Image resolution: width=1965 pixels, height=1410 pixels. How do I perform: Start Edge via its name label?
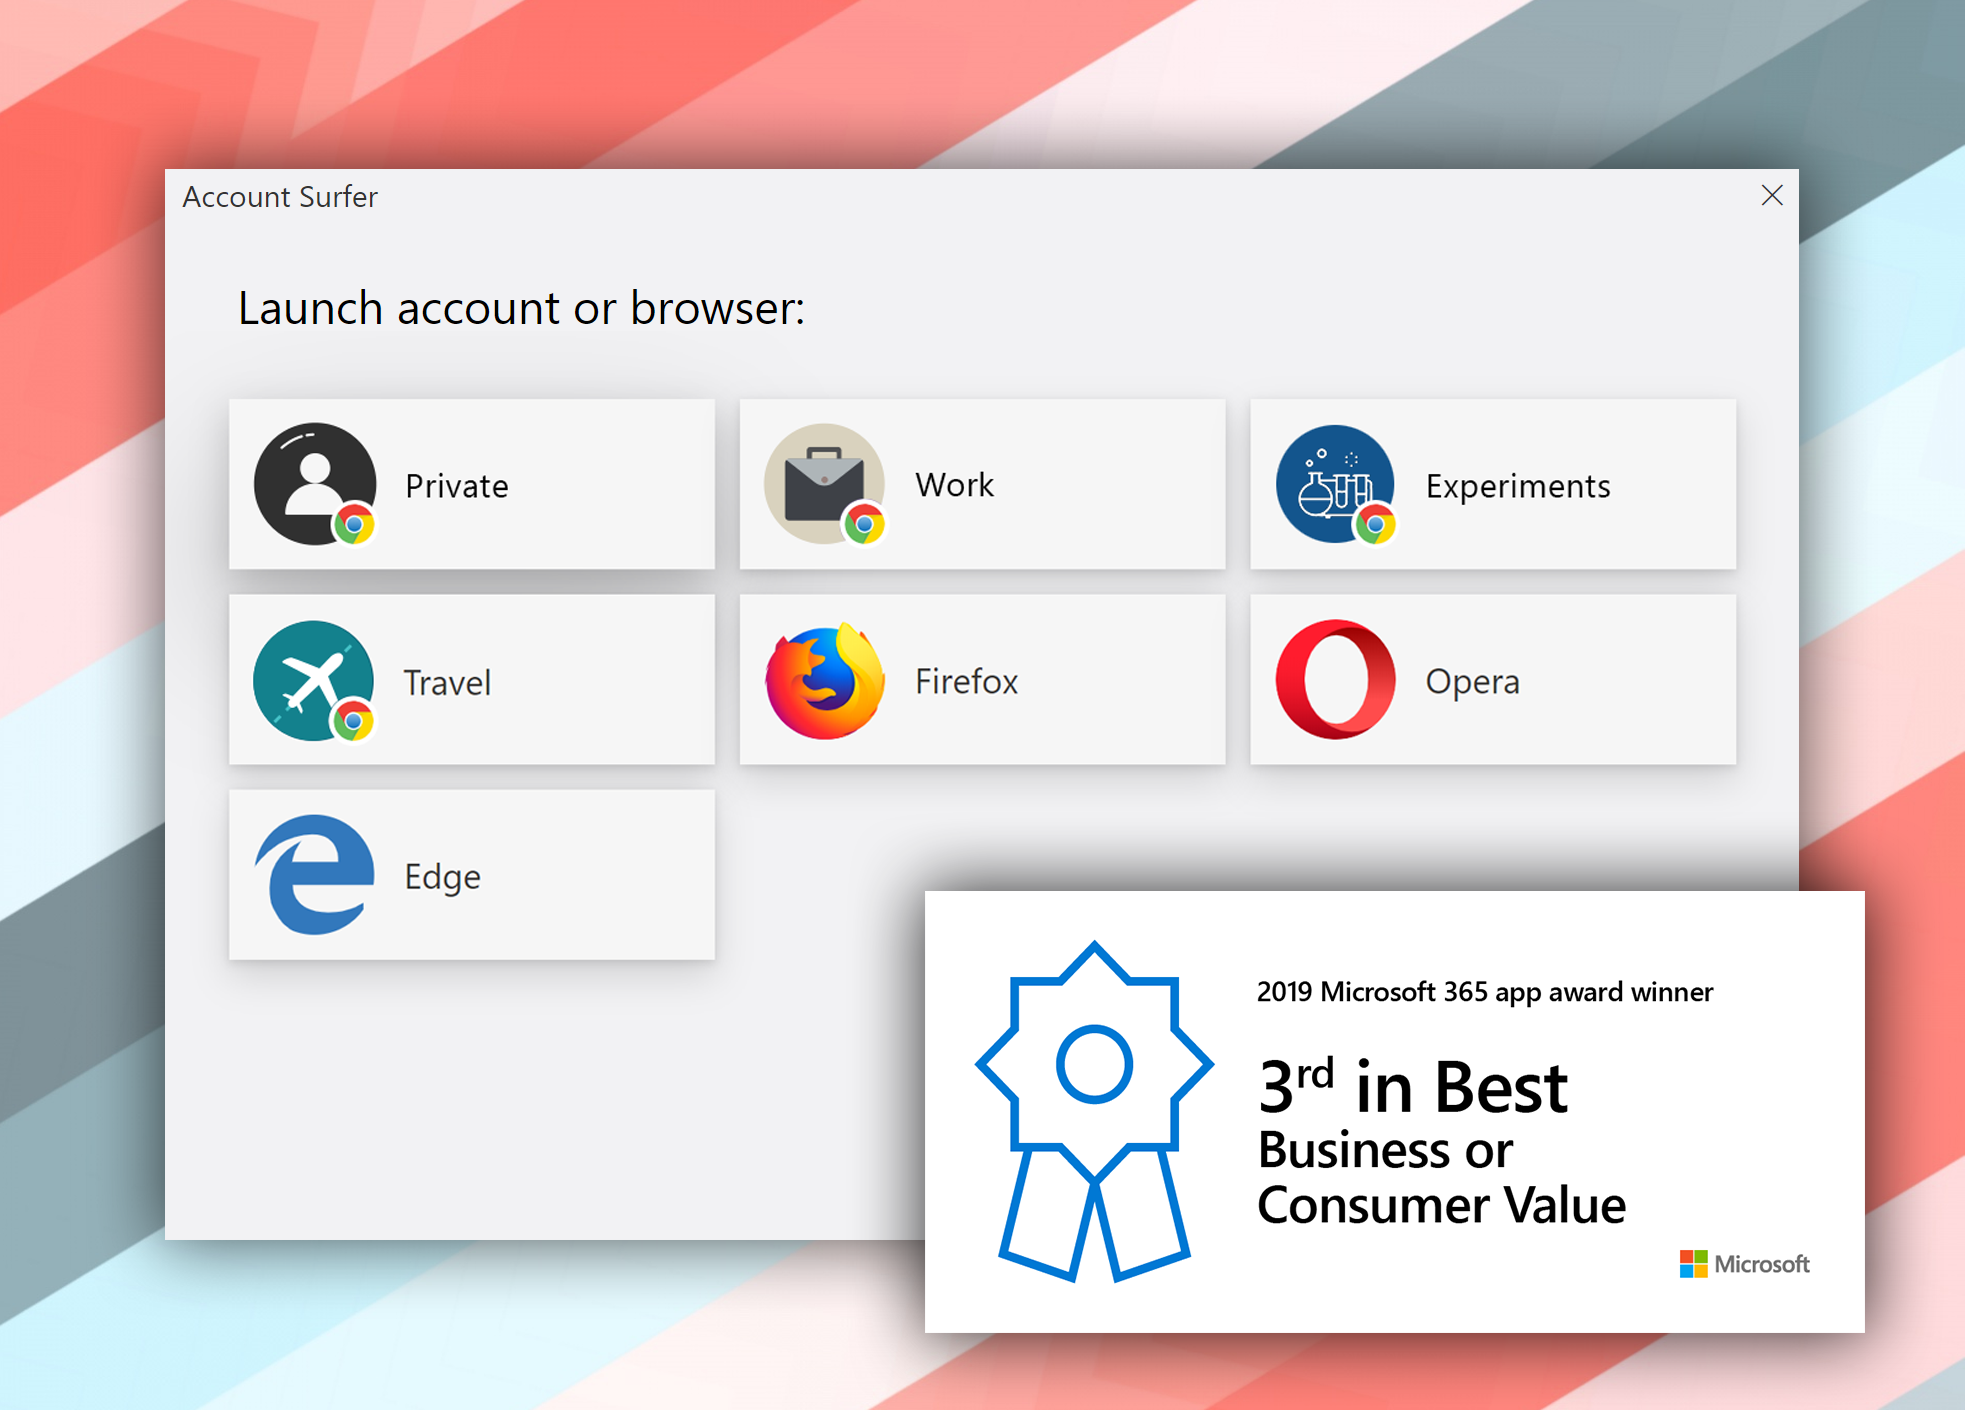[442, 877]
